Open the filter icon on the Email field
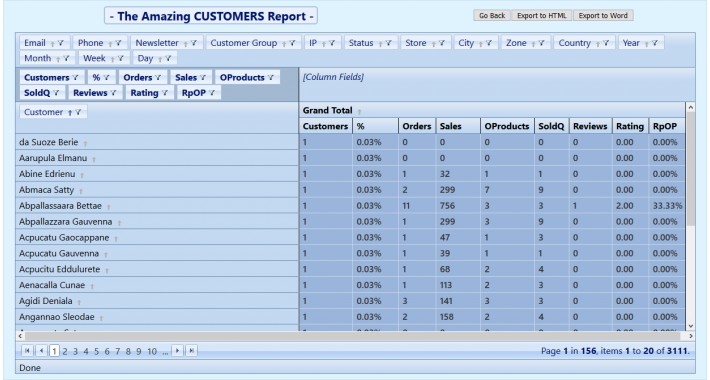Screen dimensions: 710x380 (61, 43)
